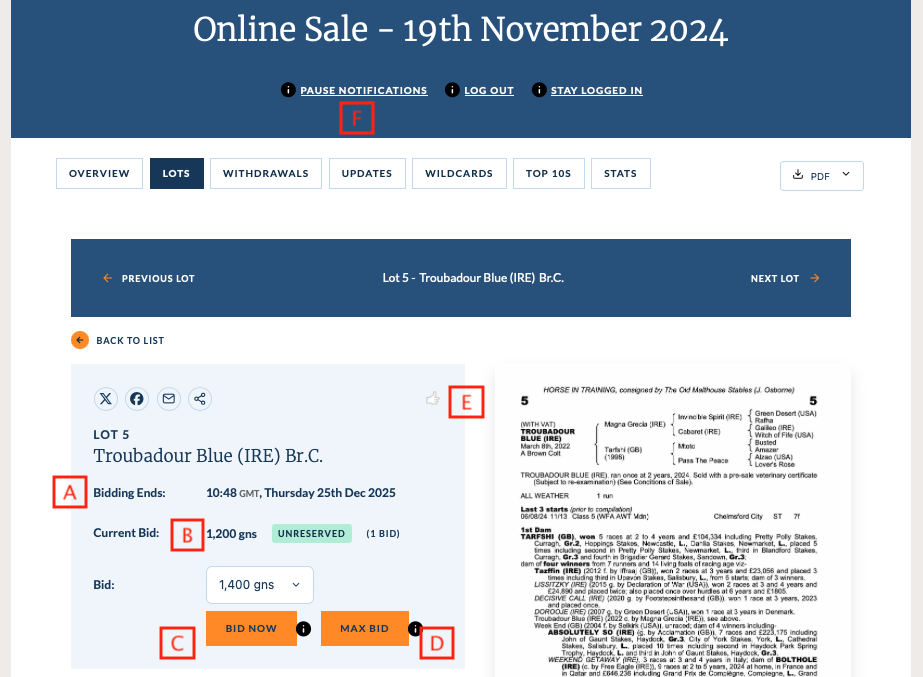Switch to the Overview tab
Image resolution: width=923 pixels, height=677 pixels.
click(99, 173)
